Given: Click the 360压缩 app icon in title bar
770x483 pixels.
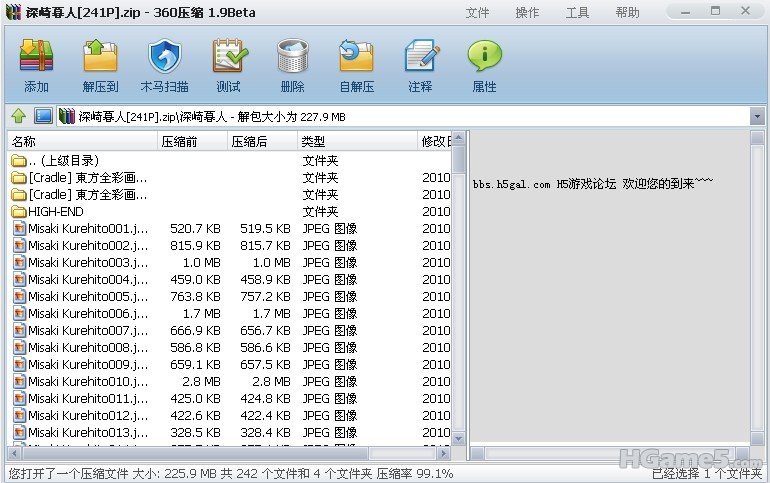Looking at the screenshot, I should (14, 12).
